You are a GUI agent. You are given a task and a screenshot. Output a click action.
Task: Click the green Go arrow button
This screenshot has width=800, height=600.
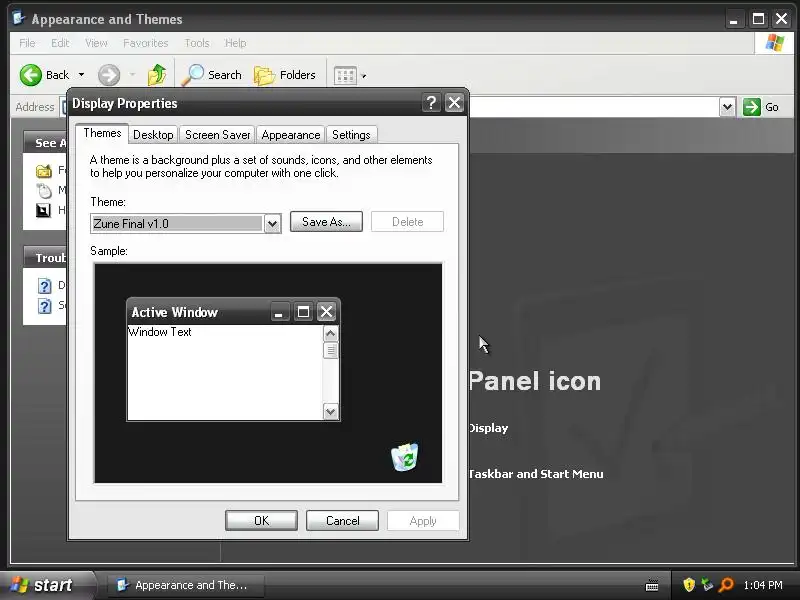click(752, 107)
